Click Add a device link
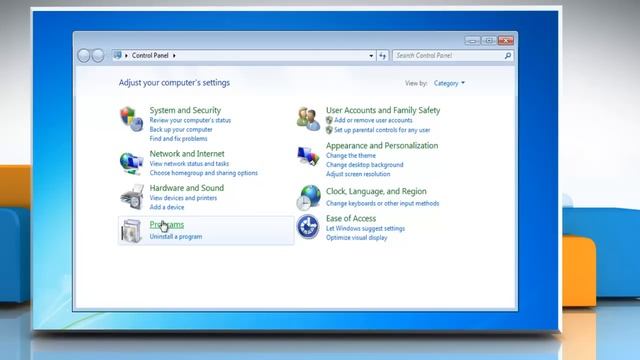The width and height of the screenshot is (640, 360). (x=167, y=207)
